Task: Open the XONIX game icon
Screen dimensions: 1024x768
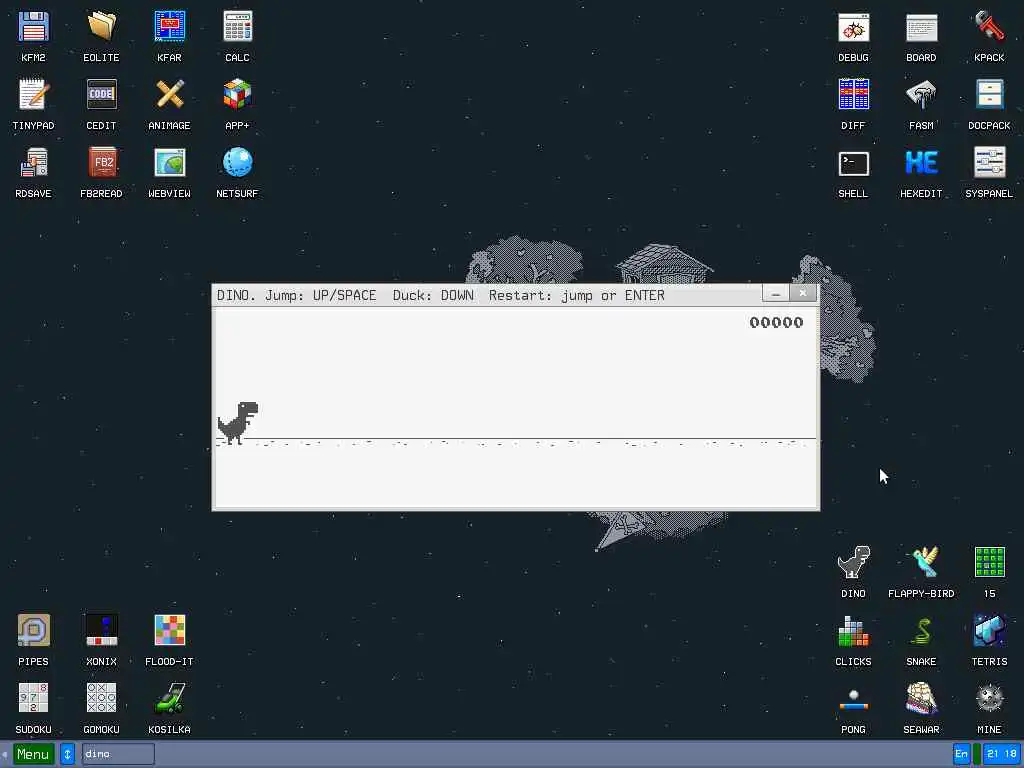Action: pyautogui.click(x=101, y=632)
